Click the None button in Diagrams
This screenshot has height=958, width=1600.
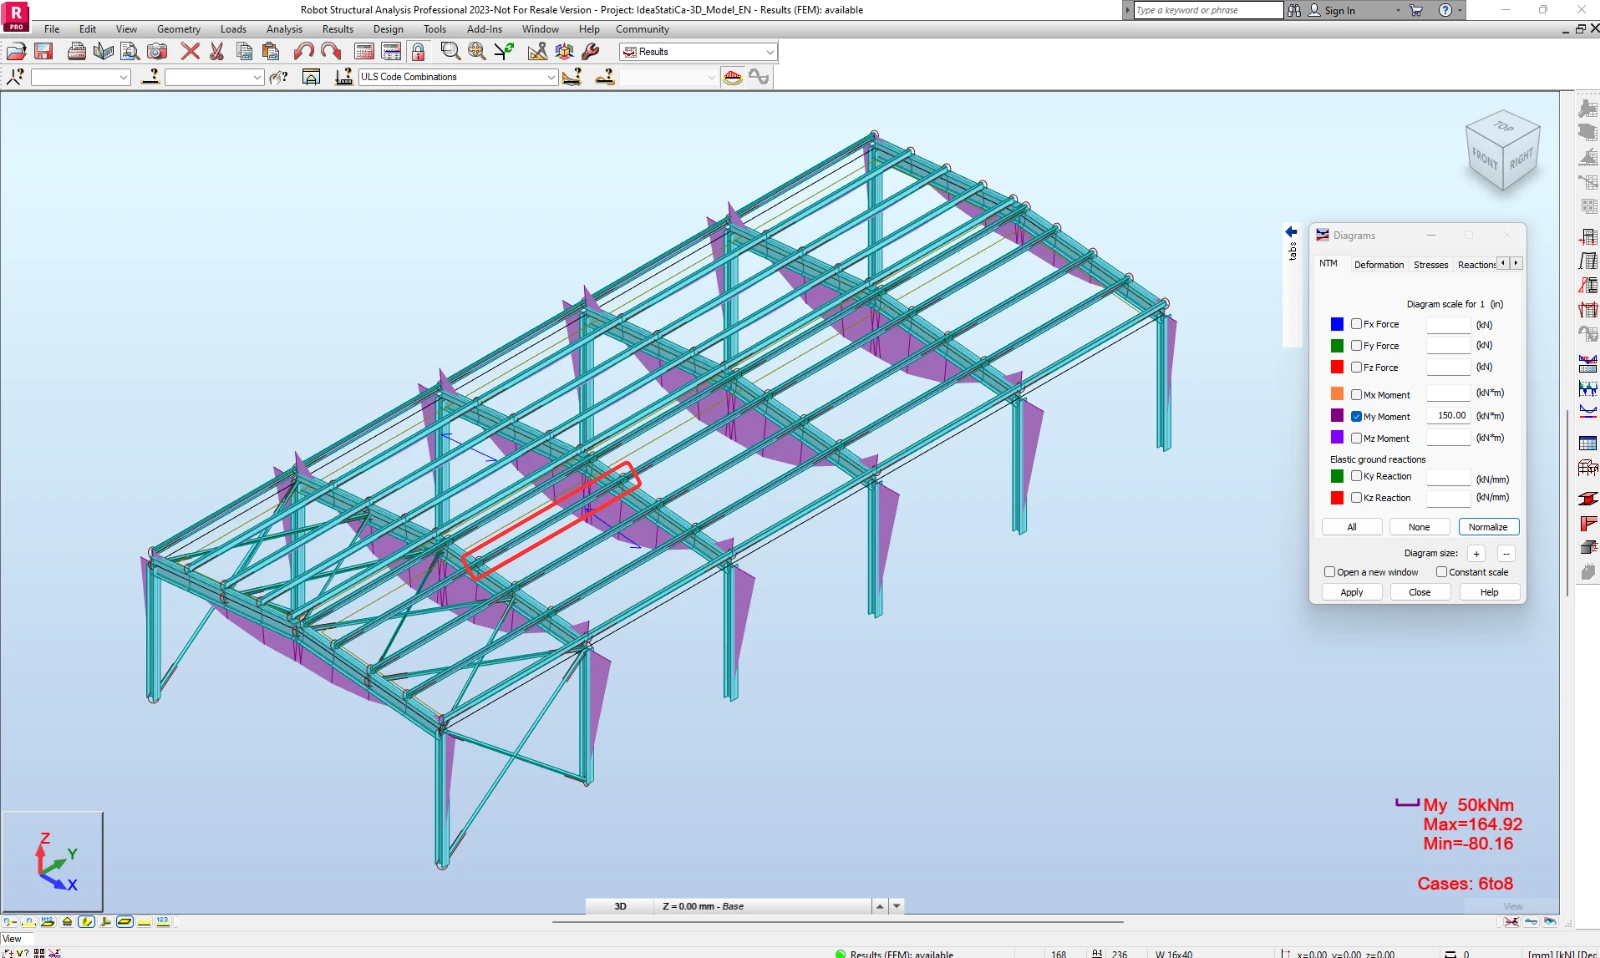[1420, 527]
